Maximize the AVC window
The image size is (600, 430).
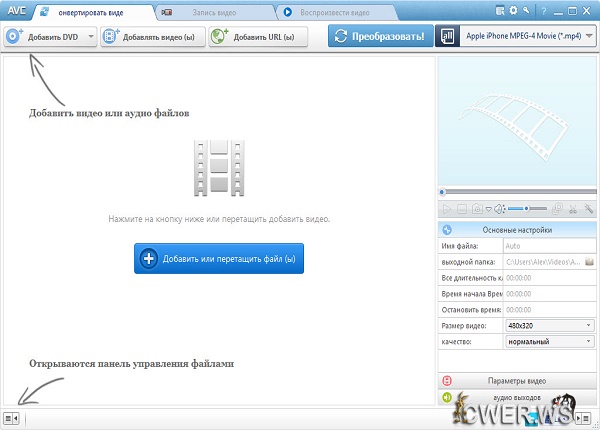pos(572,11)
